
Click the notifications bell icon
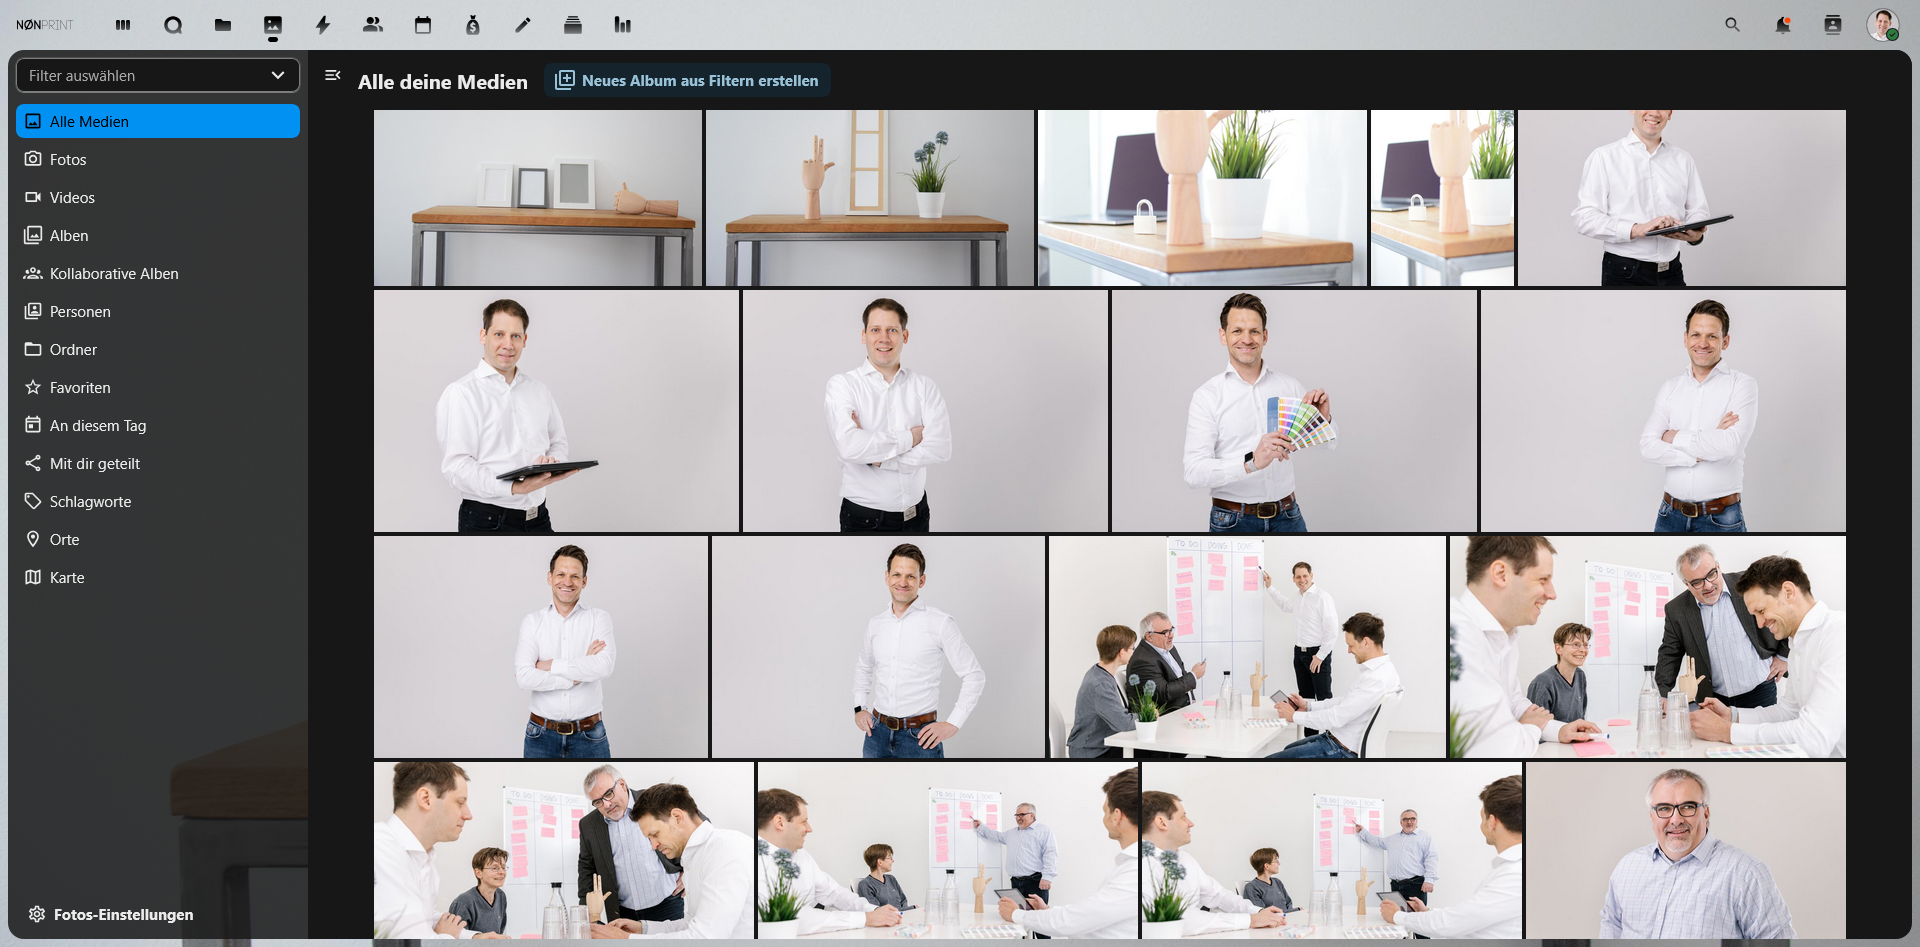click(1782, 25)
